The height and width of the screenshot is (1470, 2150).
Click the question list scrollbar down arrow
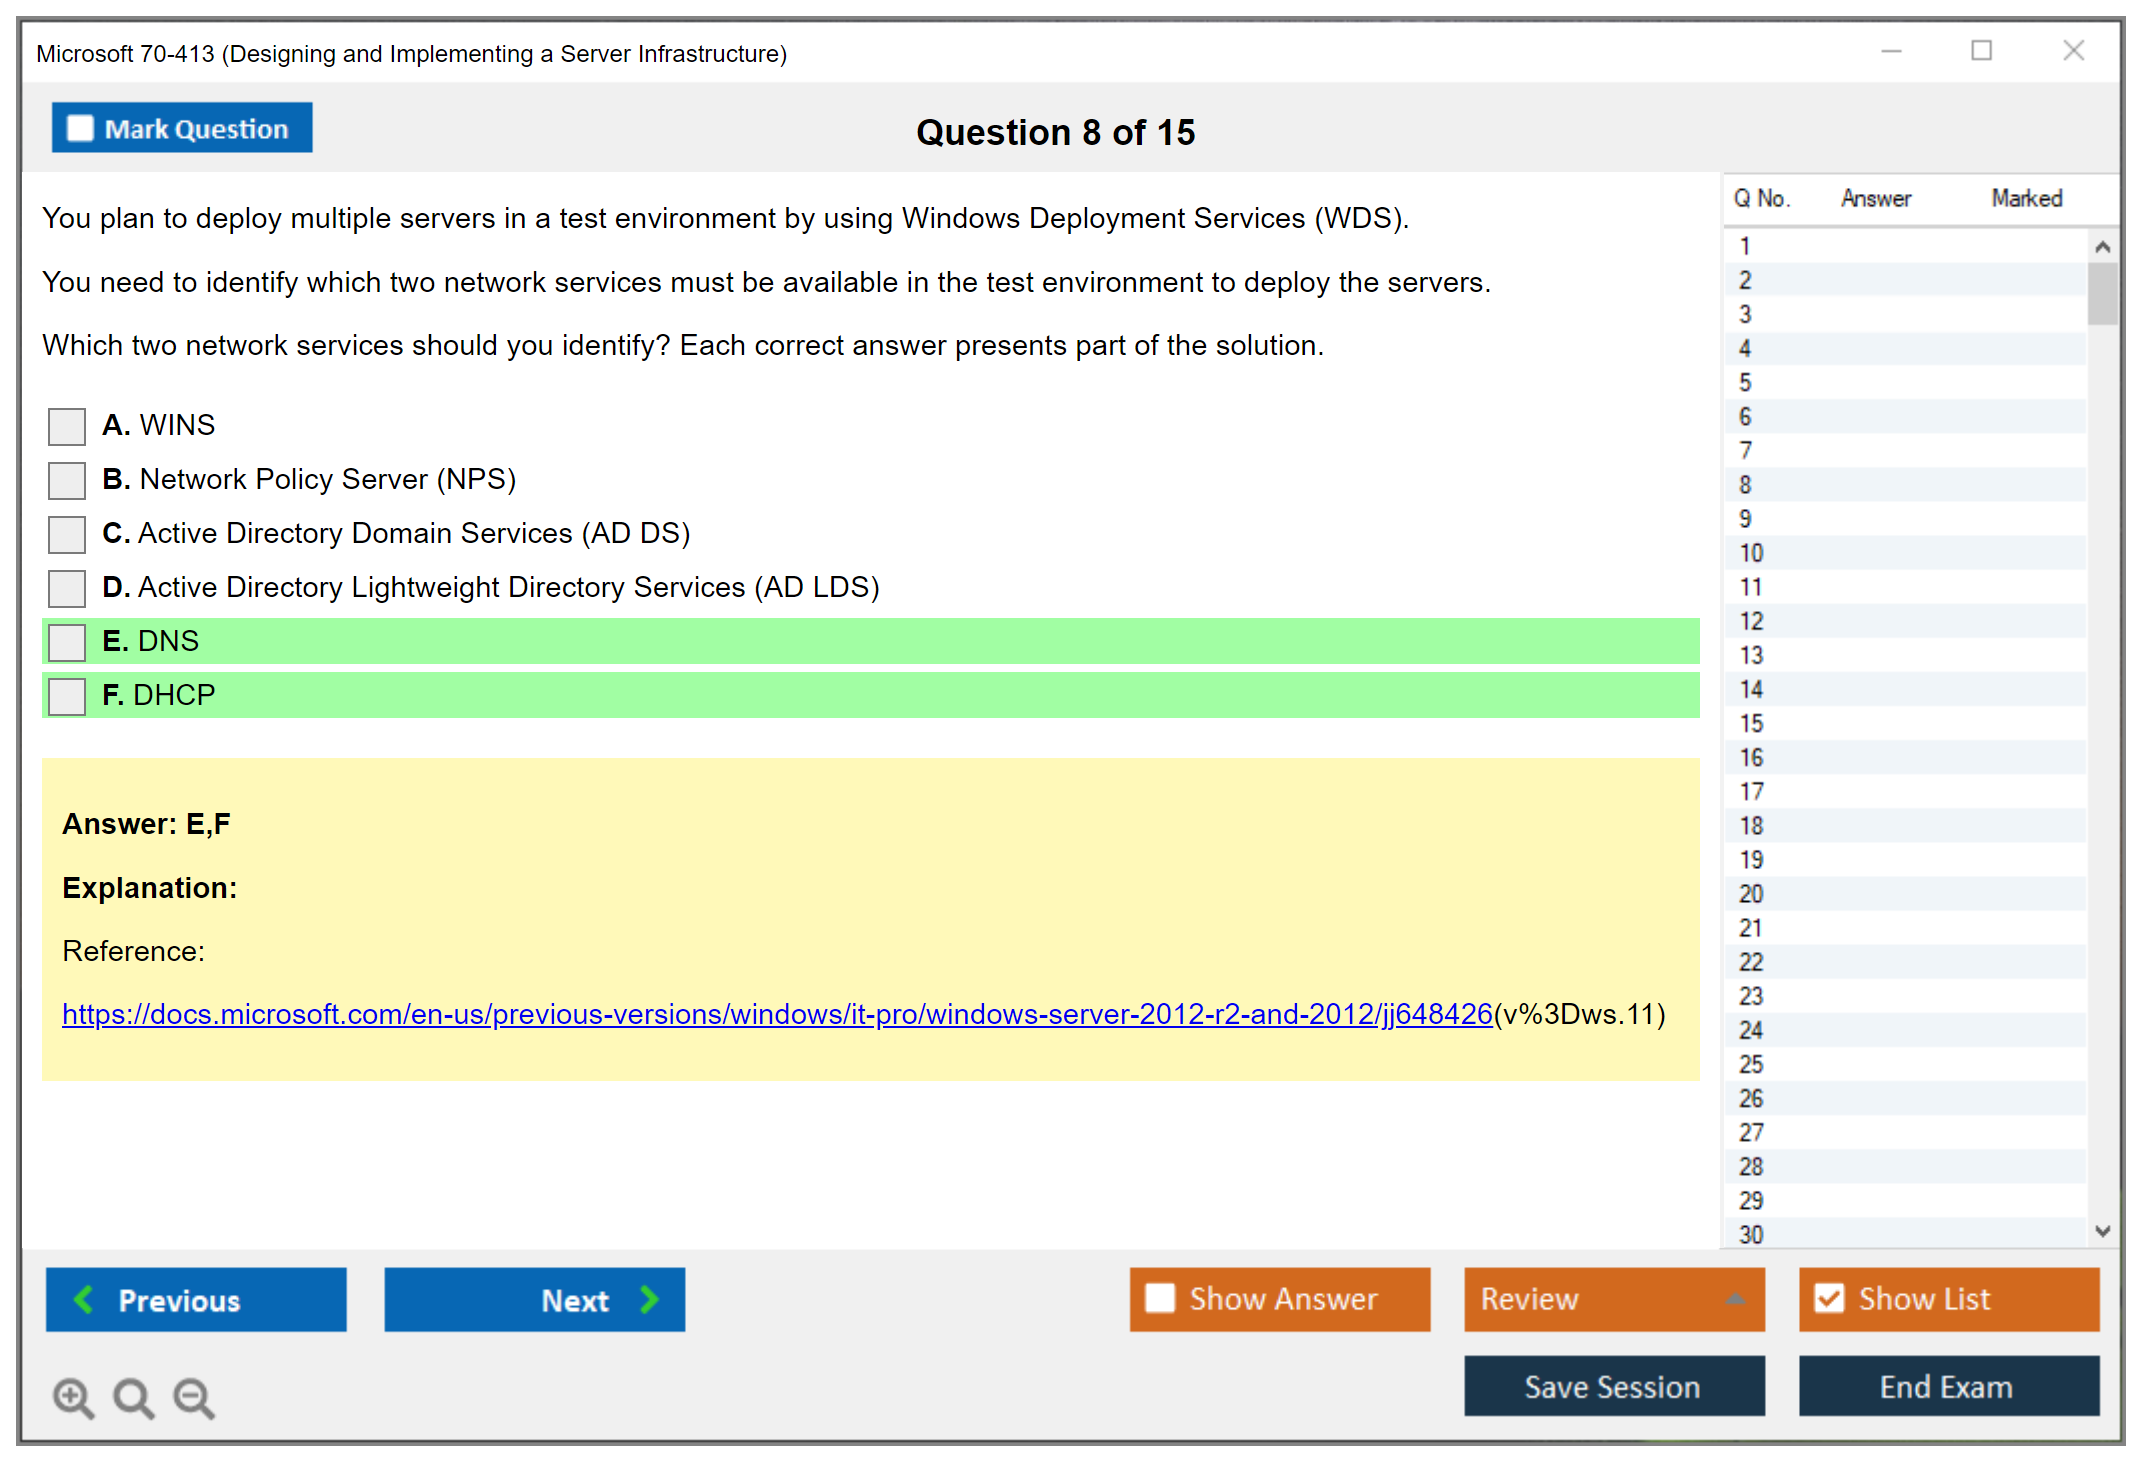pyautogui.click(x=2102, y=1232)
